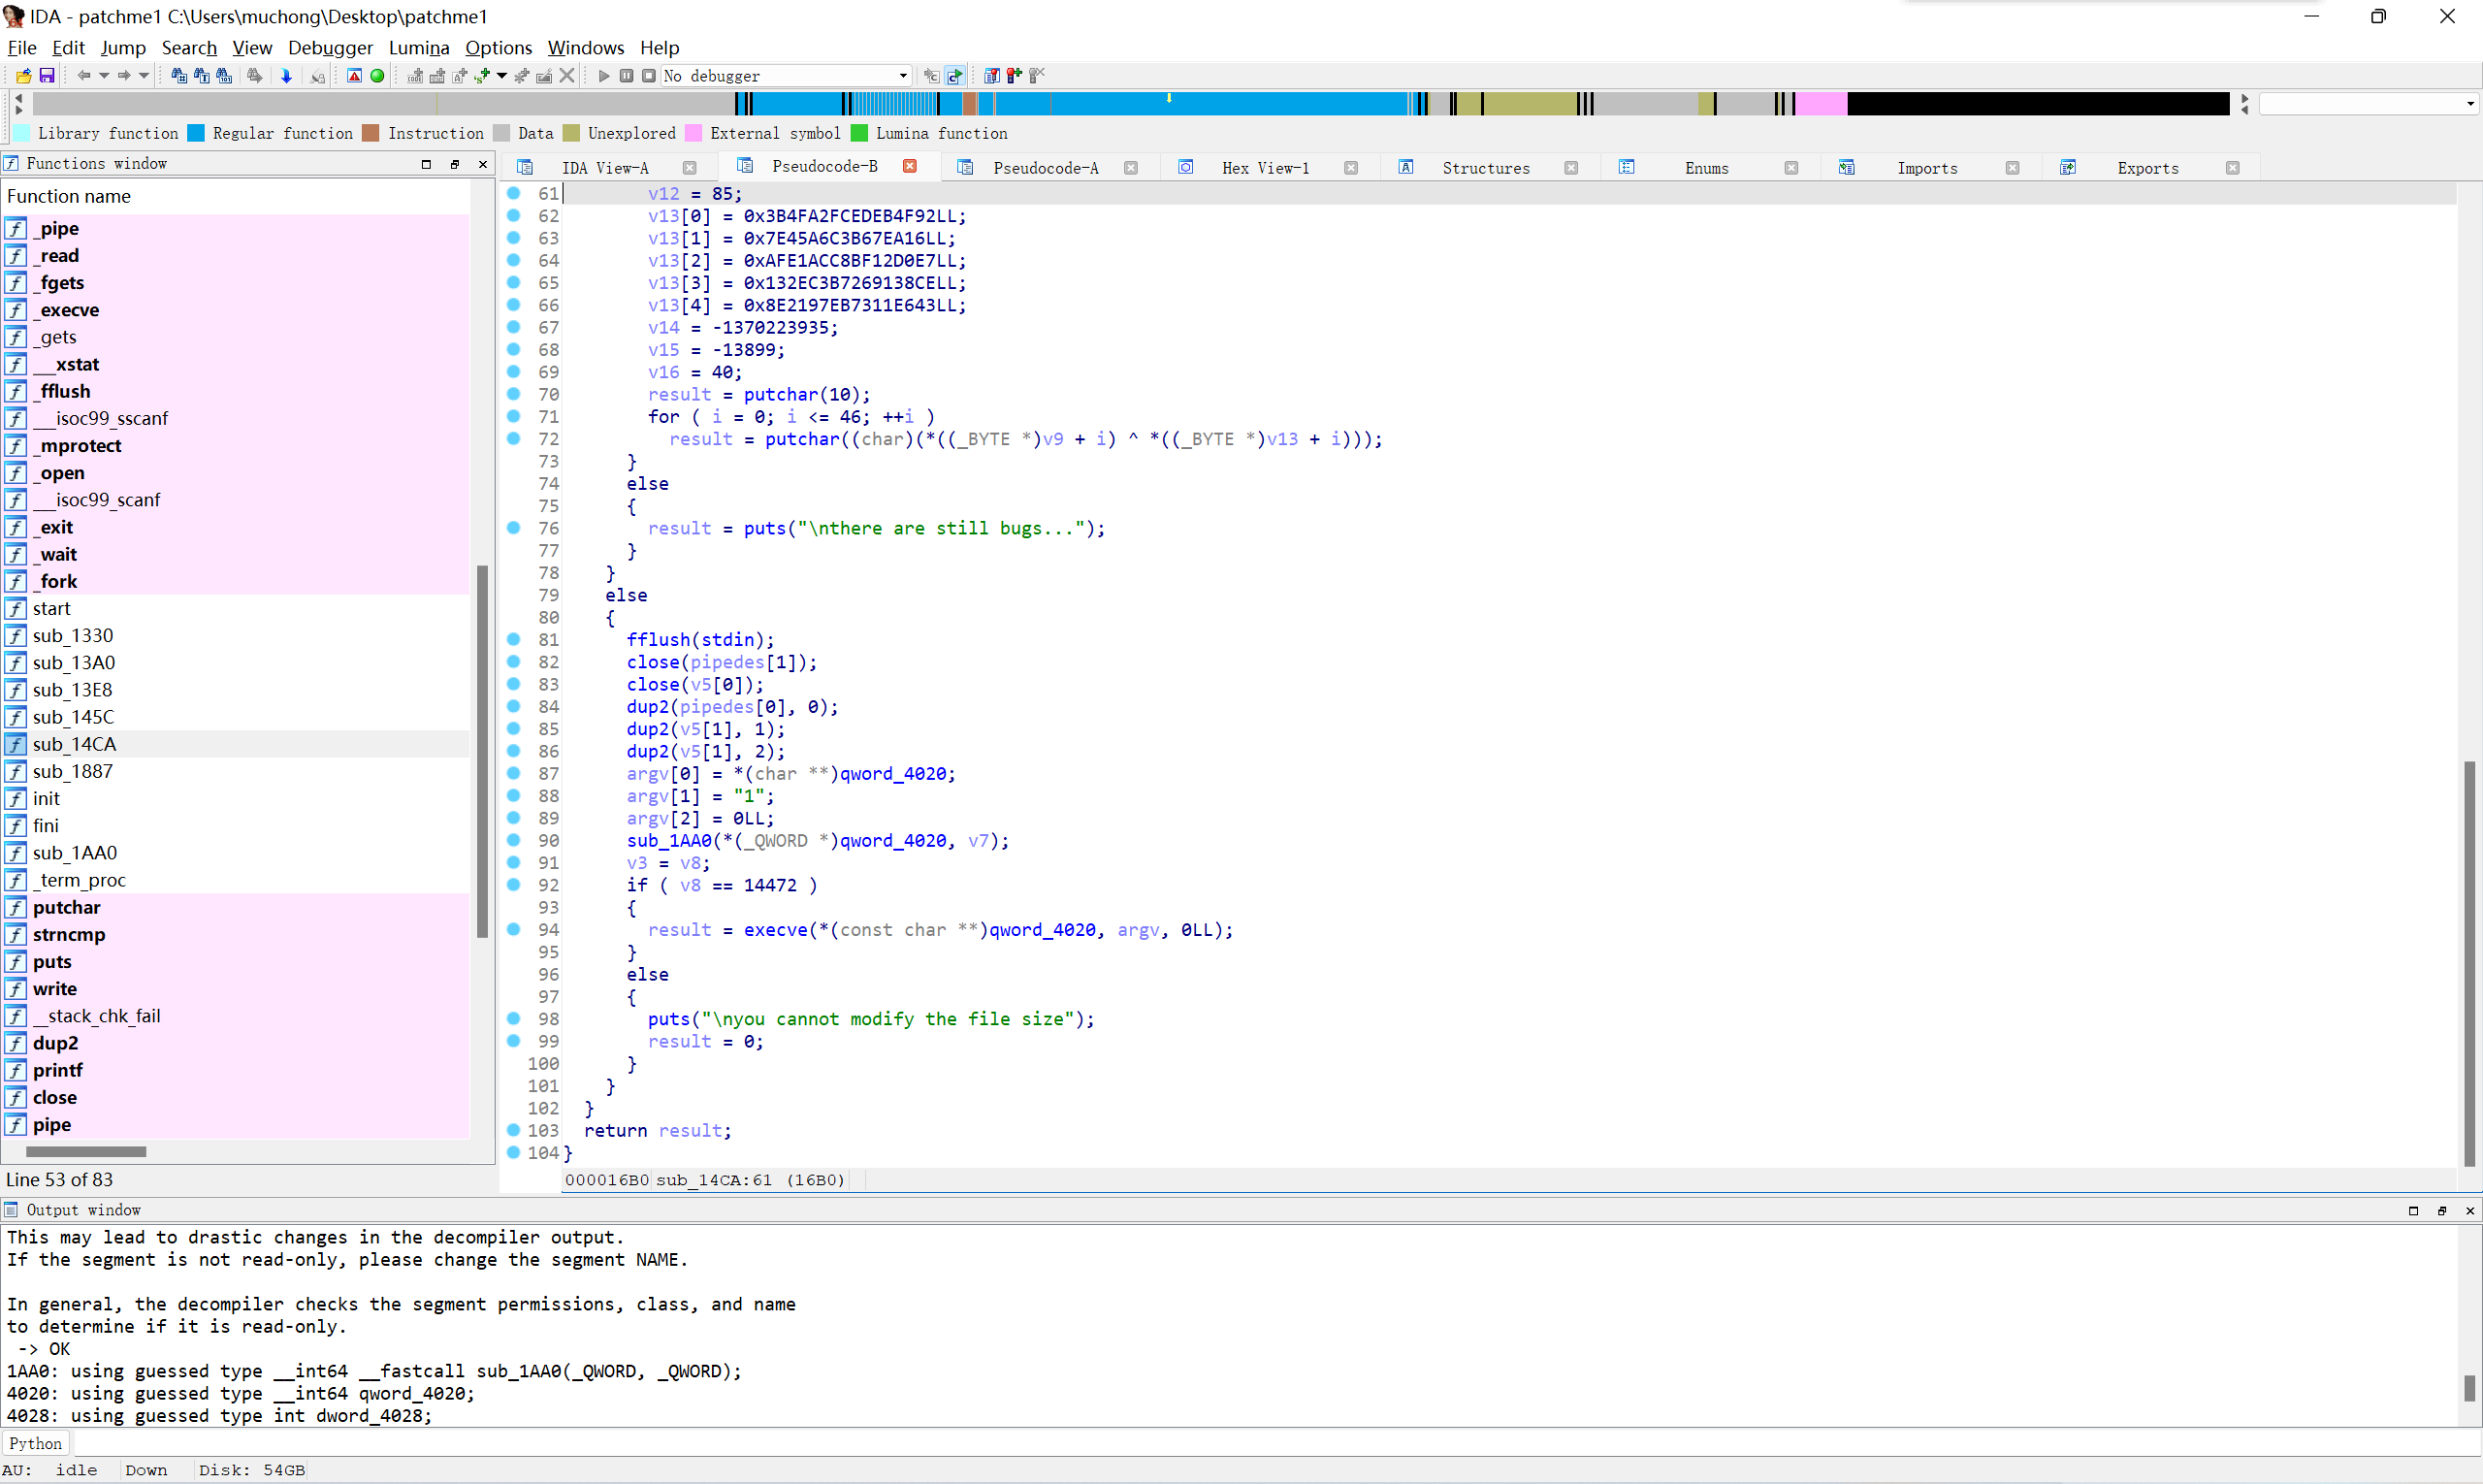Open the No debugger combo box
Screen dimensions: 2483x1484
click(786, 76)
